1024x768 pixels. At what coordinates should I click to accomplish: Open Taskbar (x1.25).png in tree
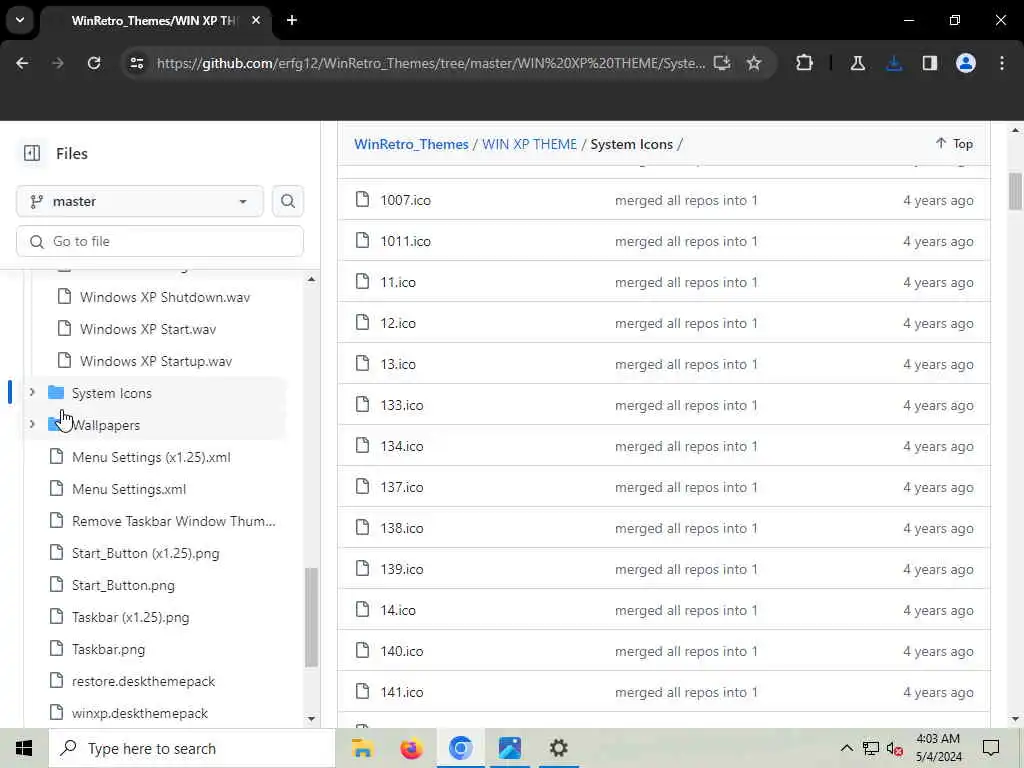(131, 617)
